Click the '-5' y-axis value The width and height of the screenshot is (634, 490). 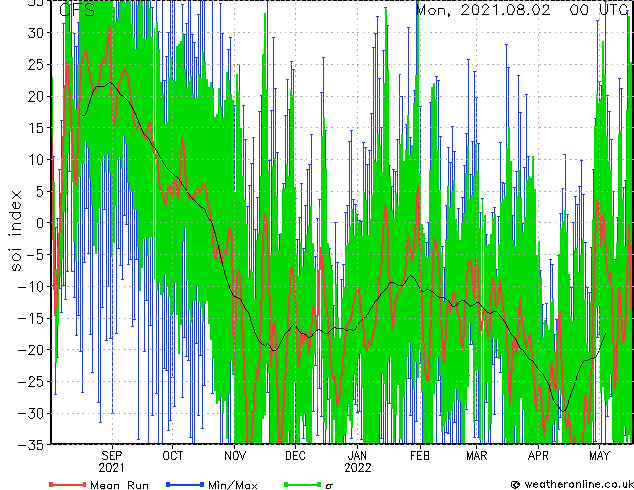coord(35,255)
